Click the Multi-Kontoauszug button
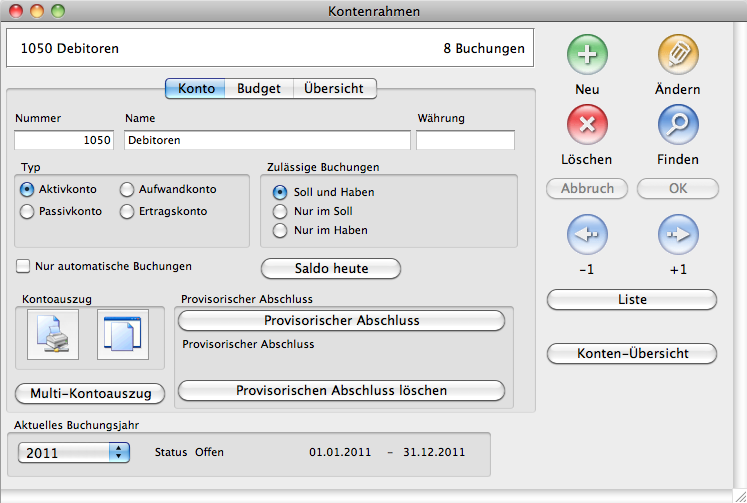This screenshot has height=503, width=747. click(90, 394)
